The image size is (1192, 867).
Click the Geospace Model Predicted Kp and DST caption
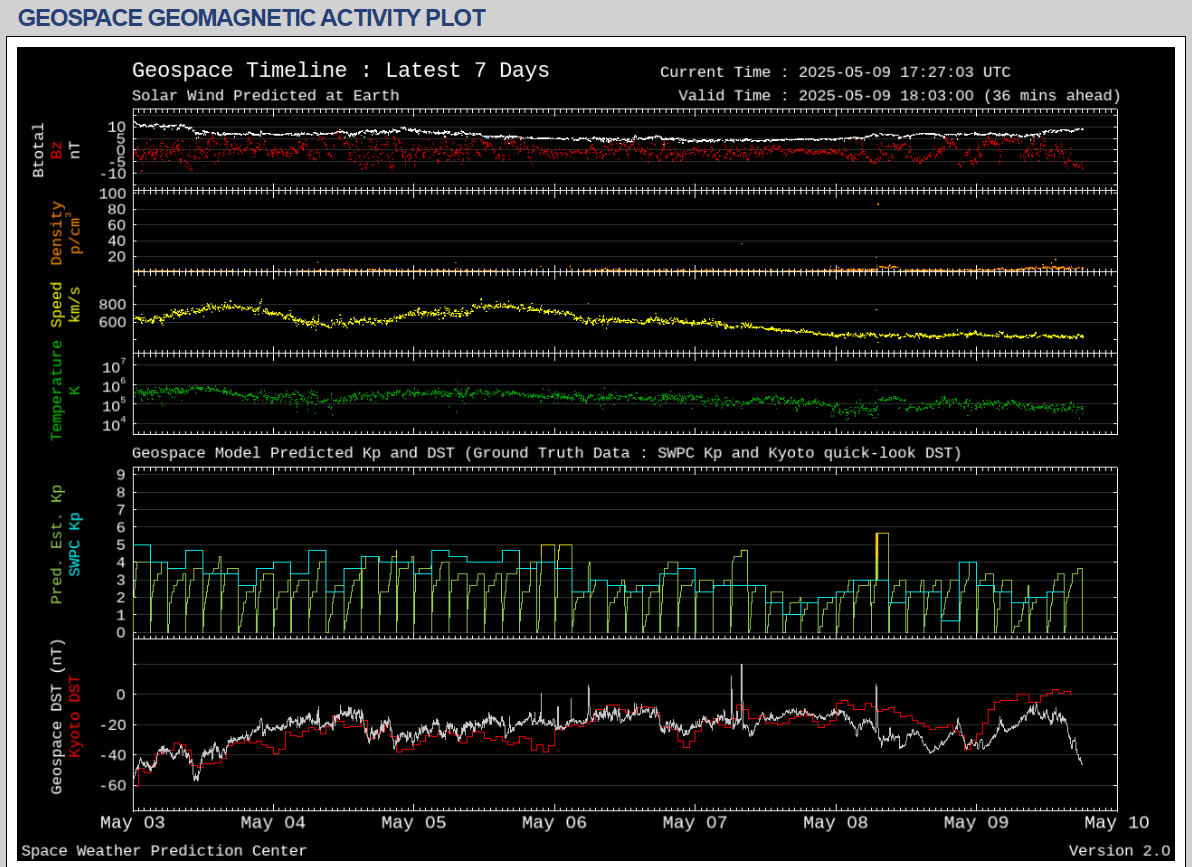(546, 453)
